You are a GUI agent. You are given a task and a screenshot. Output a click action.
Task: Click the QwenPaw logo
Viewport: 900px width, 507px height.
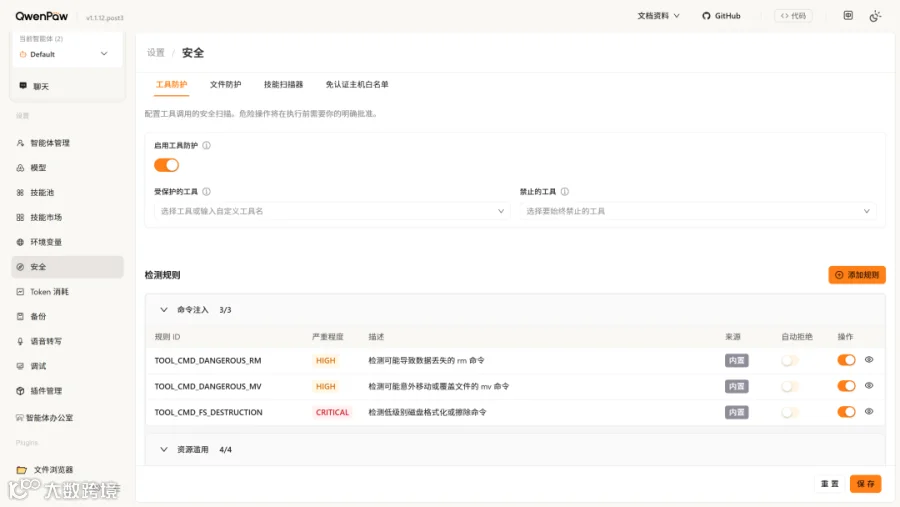pos(42,16)
